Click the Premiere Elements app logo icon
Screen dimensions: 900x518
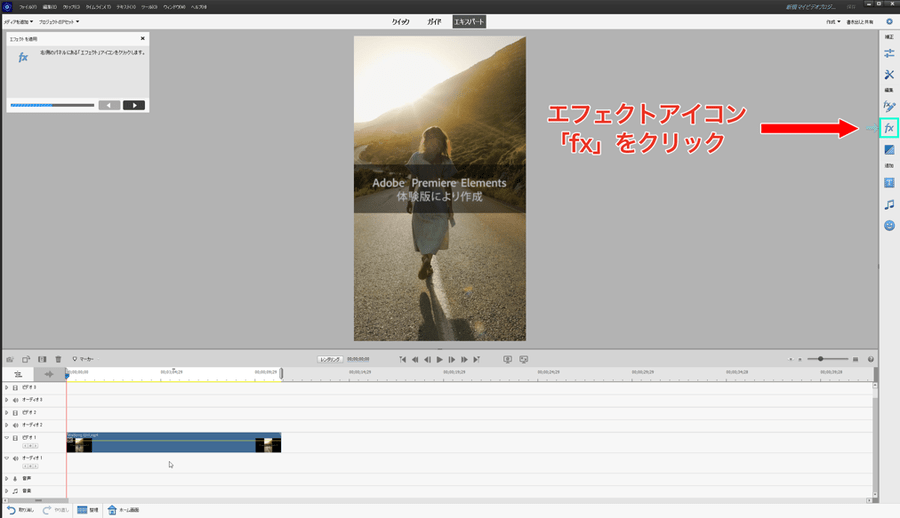click(x=7, y=7)
